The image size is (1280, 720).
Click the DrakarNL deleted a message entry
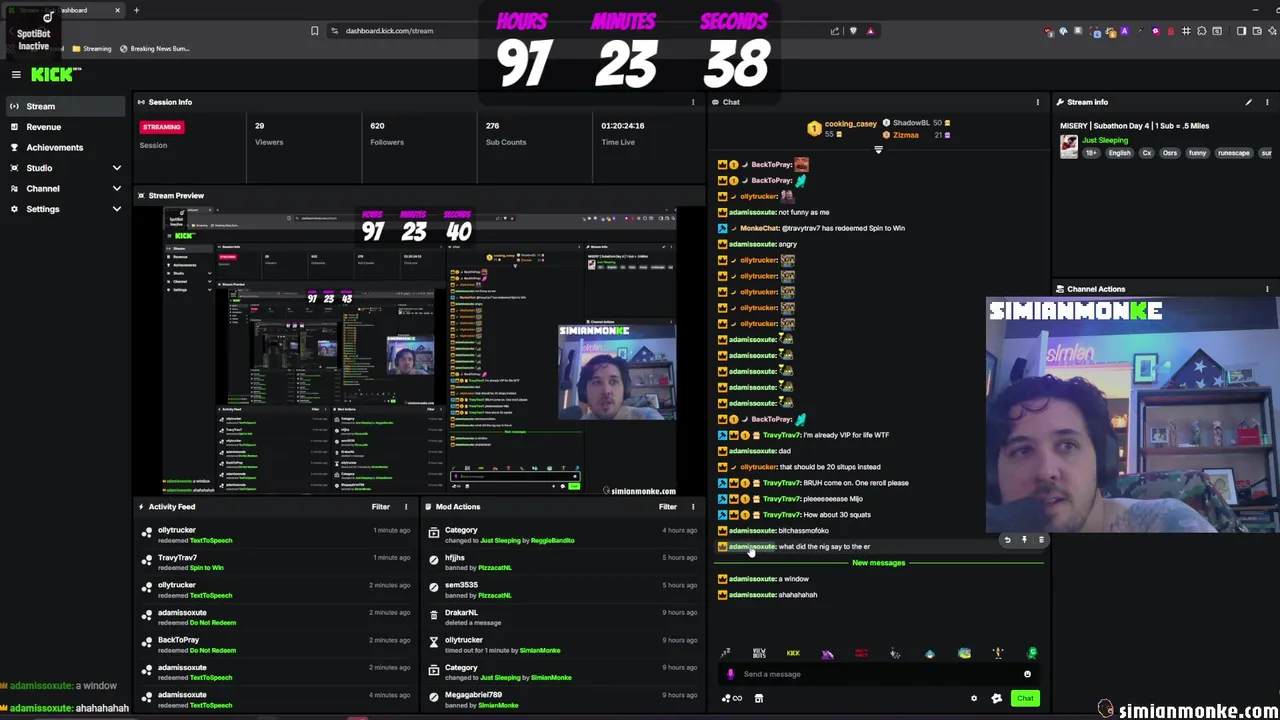pos(562,618)
